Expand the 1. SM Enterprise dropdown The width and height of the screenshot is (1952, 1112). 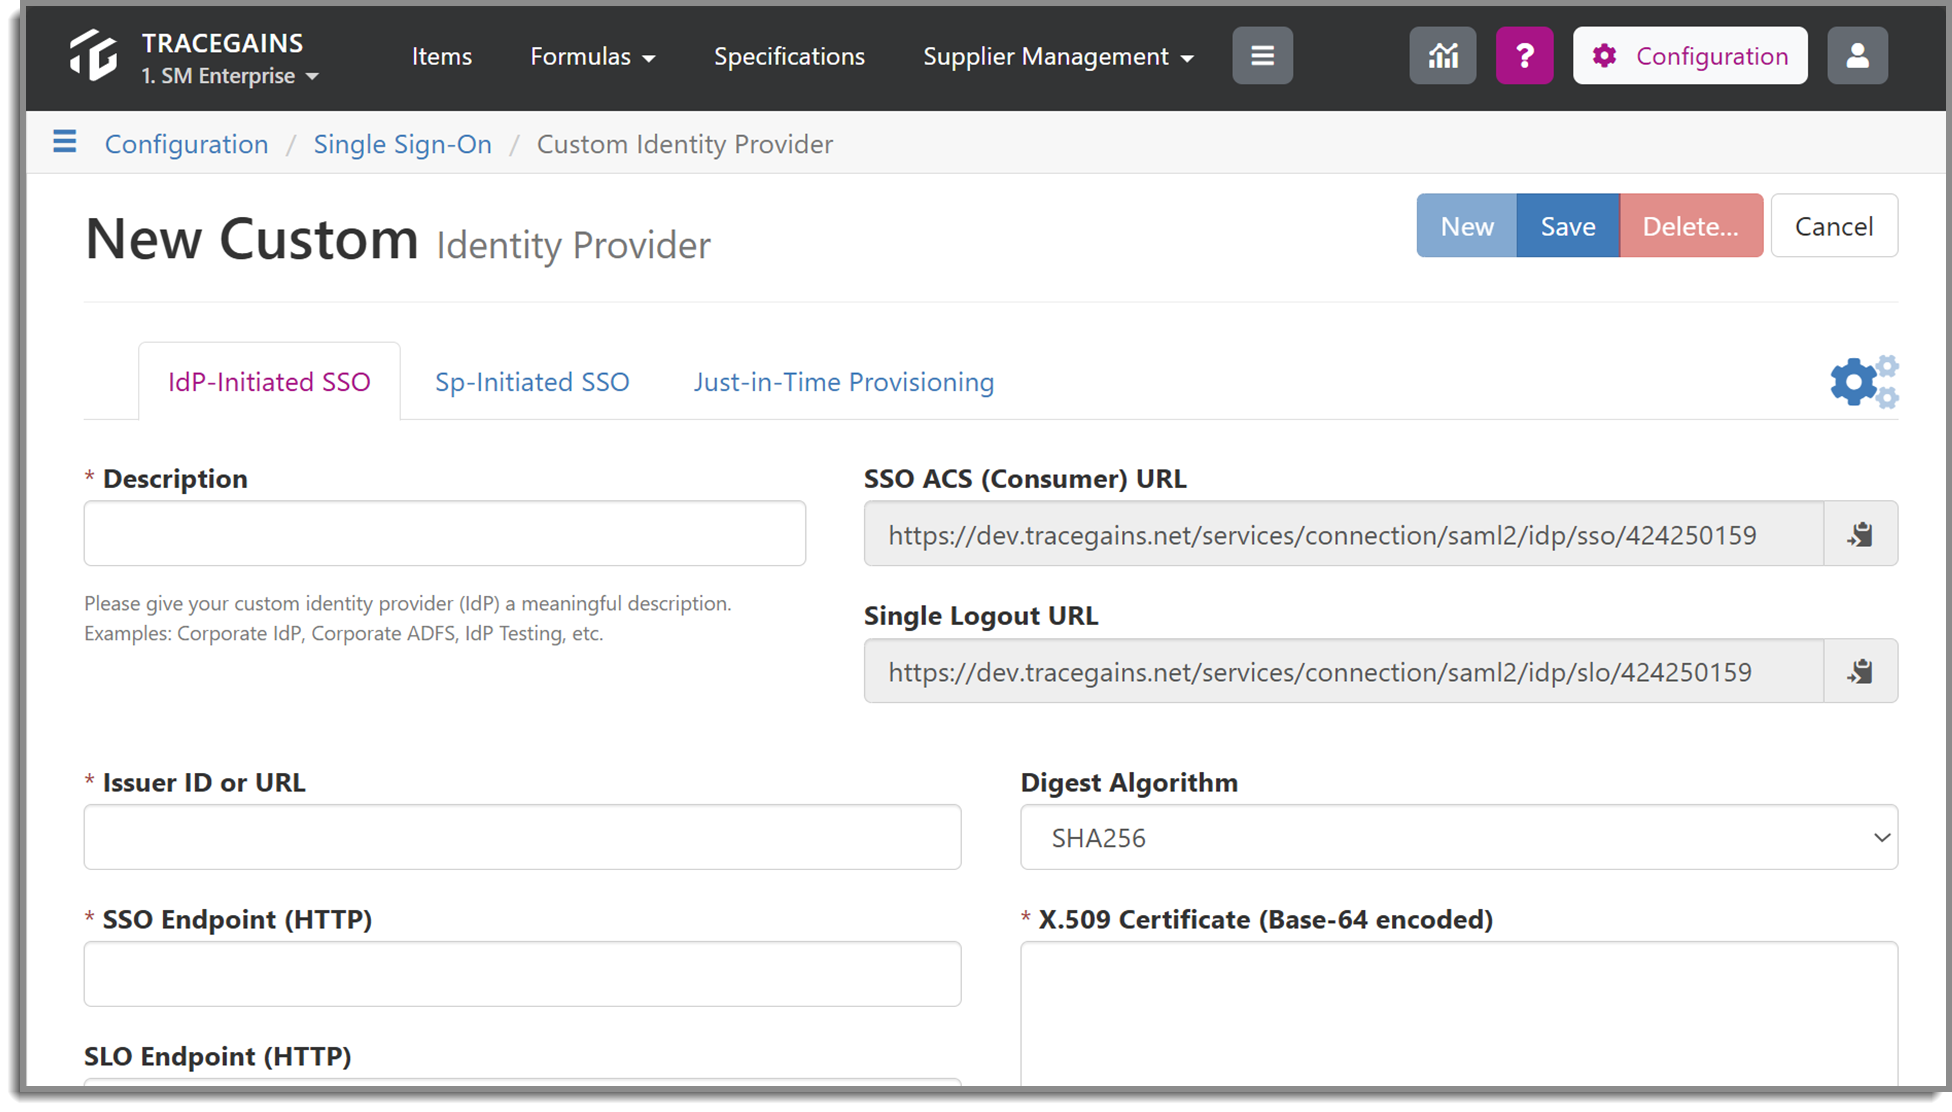point(230,76)
